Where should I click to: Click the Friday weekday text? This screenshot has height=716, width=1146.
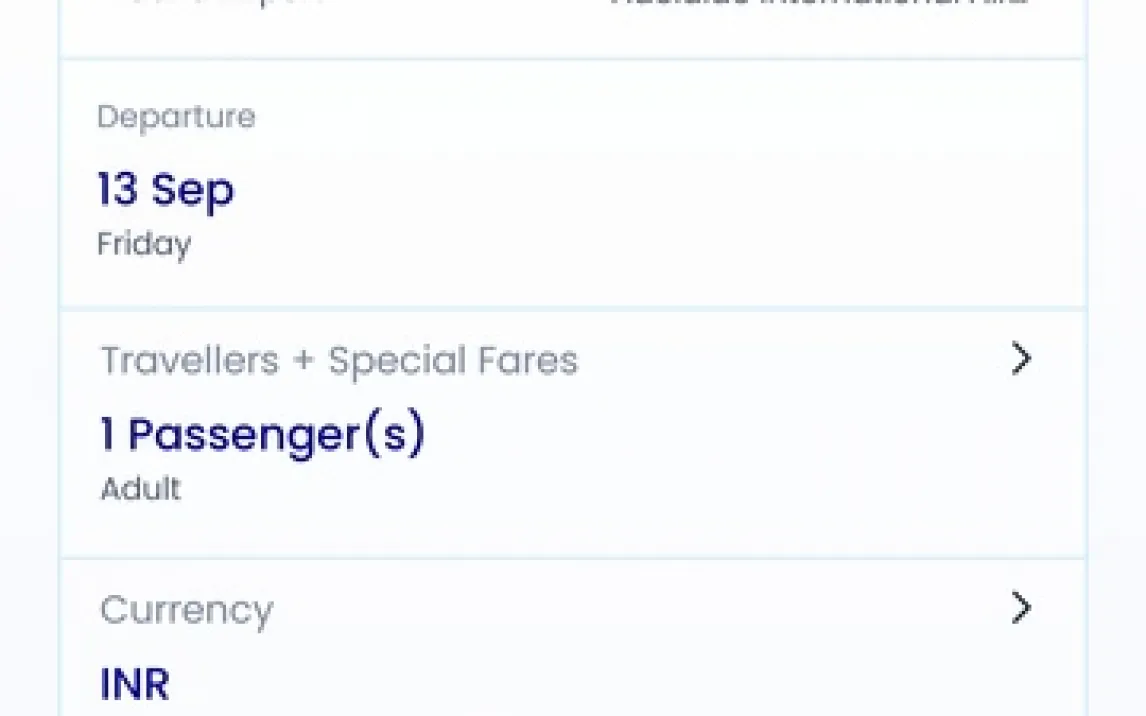tap(144, 244)
